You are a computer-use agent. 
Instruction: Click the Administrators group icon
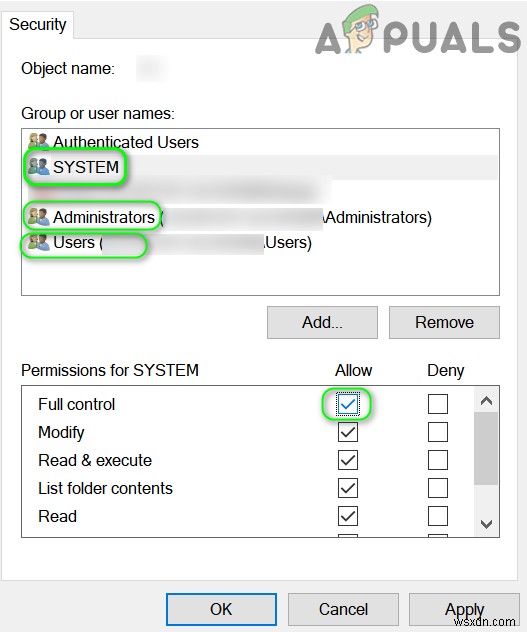click(x=39, y=217)
